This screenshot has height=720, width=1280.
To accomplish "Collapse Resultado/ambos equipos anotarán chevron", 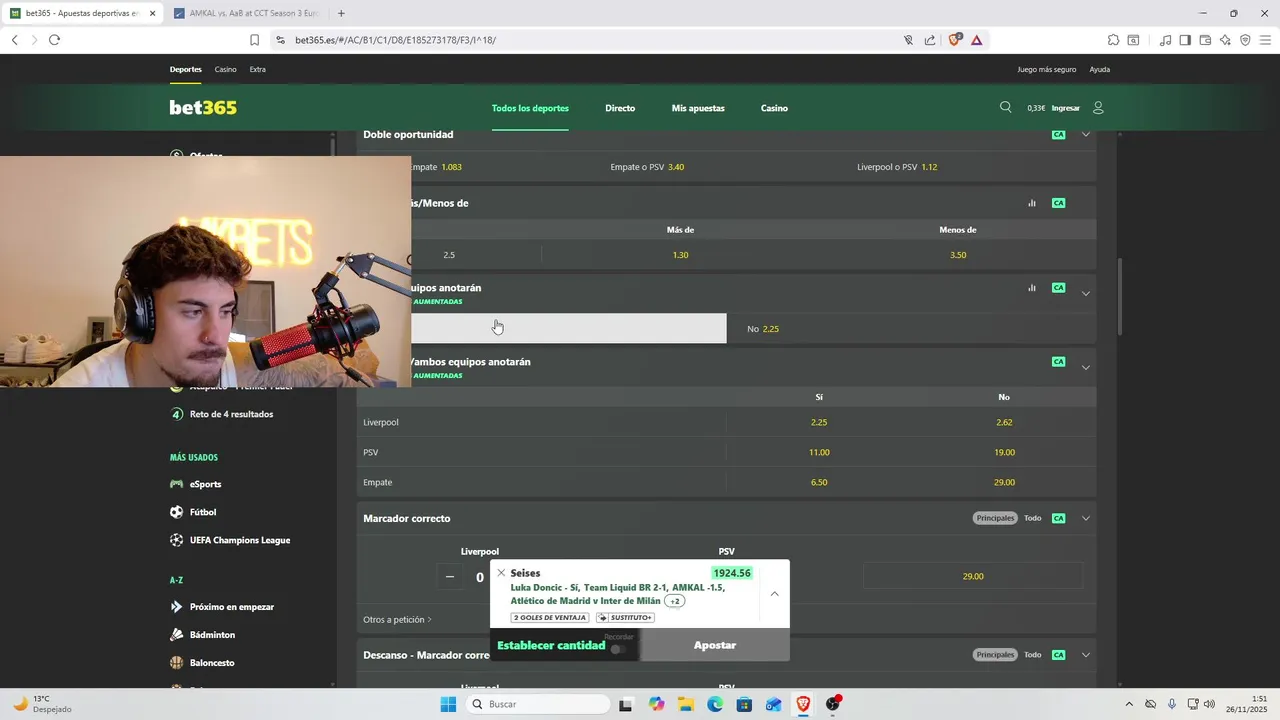I will point(1086,367).
